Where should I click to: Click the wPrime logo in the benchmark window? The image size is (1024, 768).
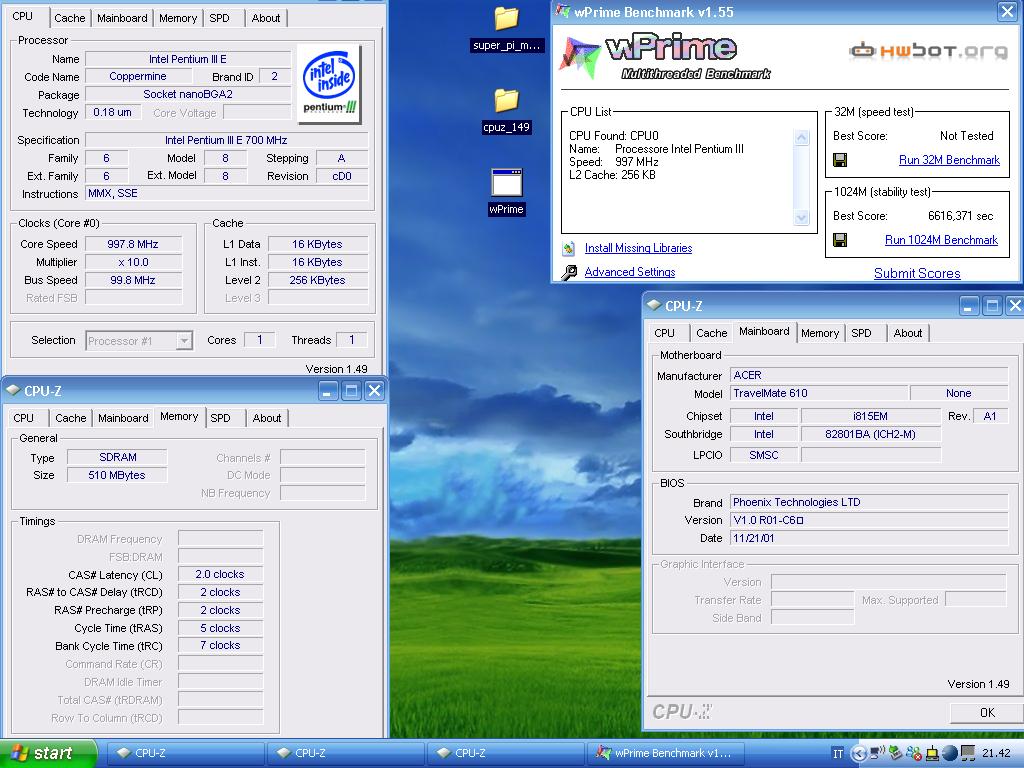pyautogui.click(x=666, y=56)
